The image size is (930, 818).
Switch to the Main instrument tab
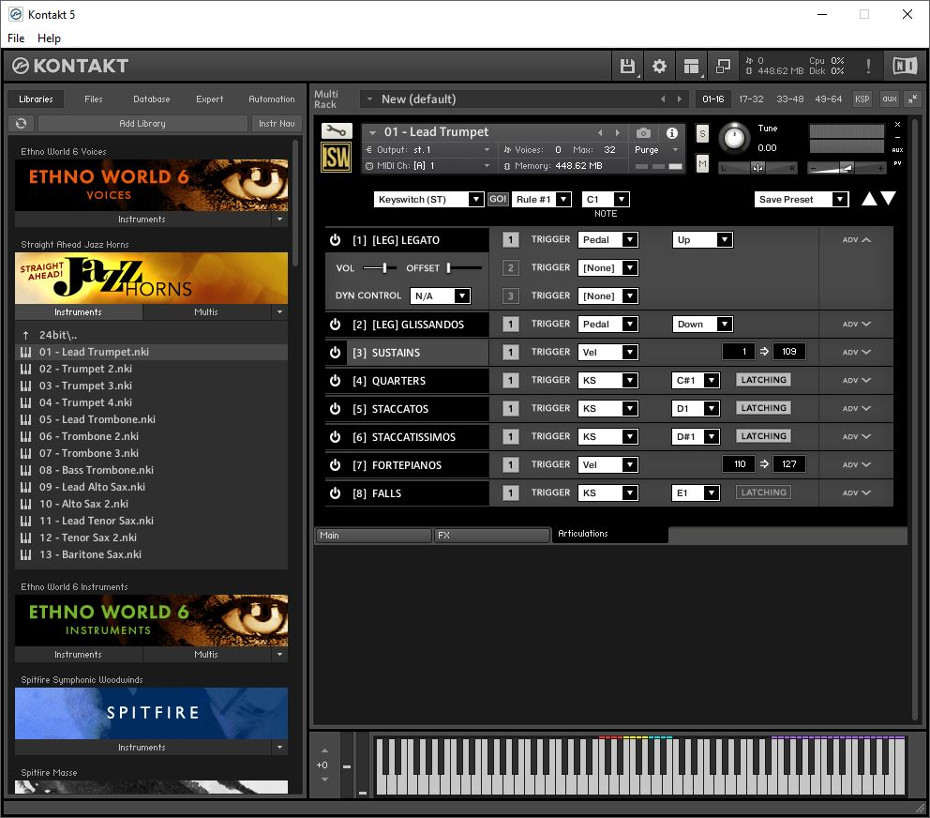coord(373,535)
